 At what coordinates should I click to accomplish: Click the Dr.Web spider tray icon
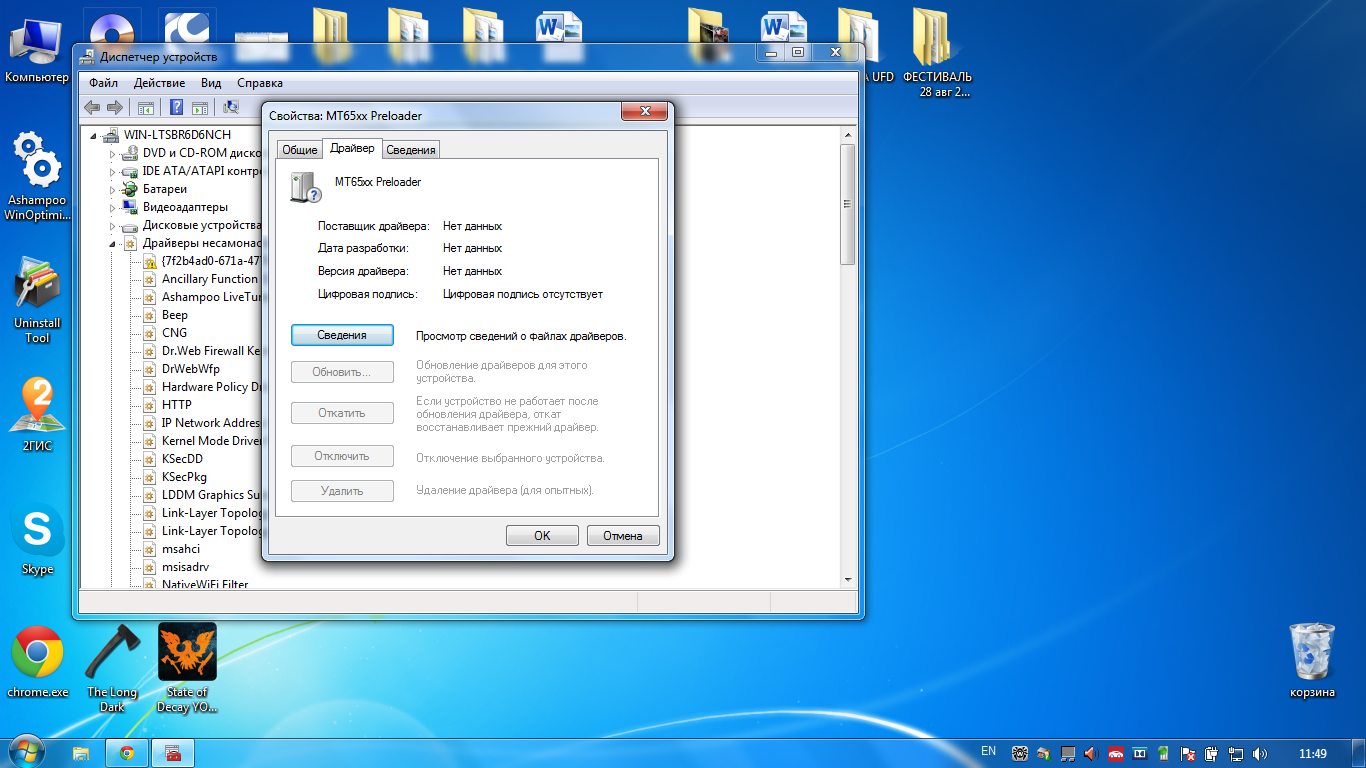[x=1020, y=753]
